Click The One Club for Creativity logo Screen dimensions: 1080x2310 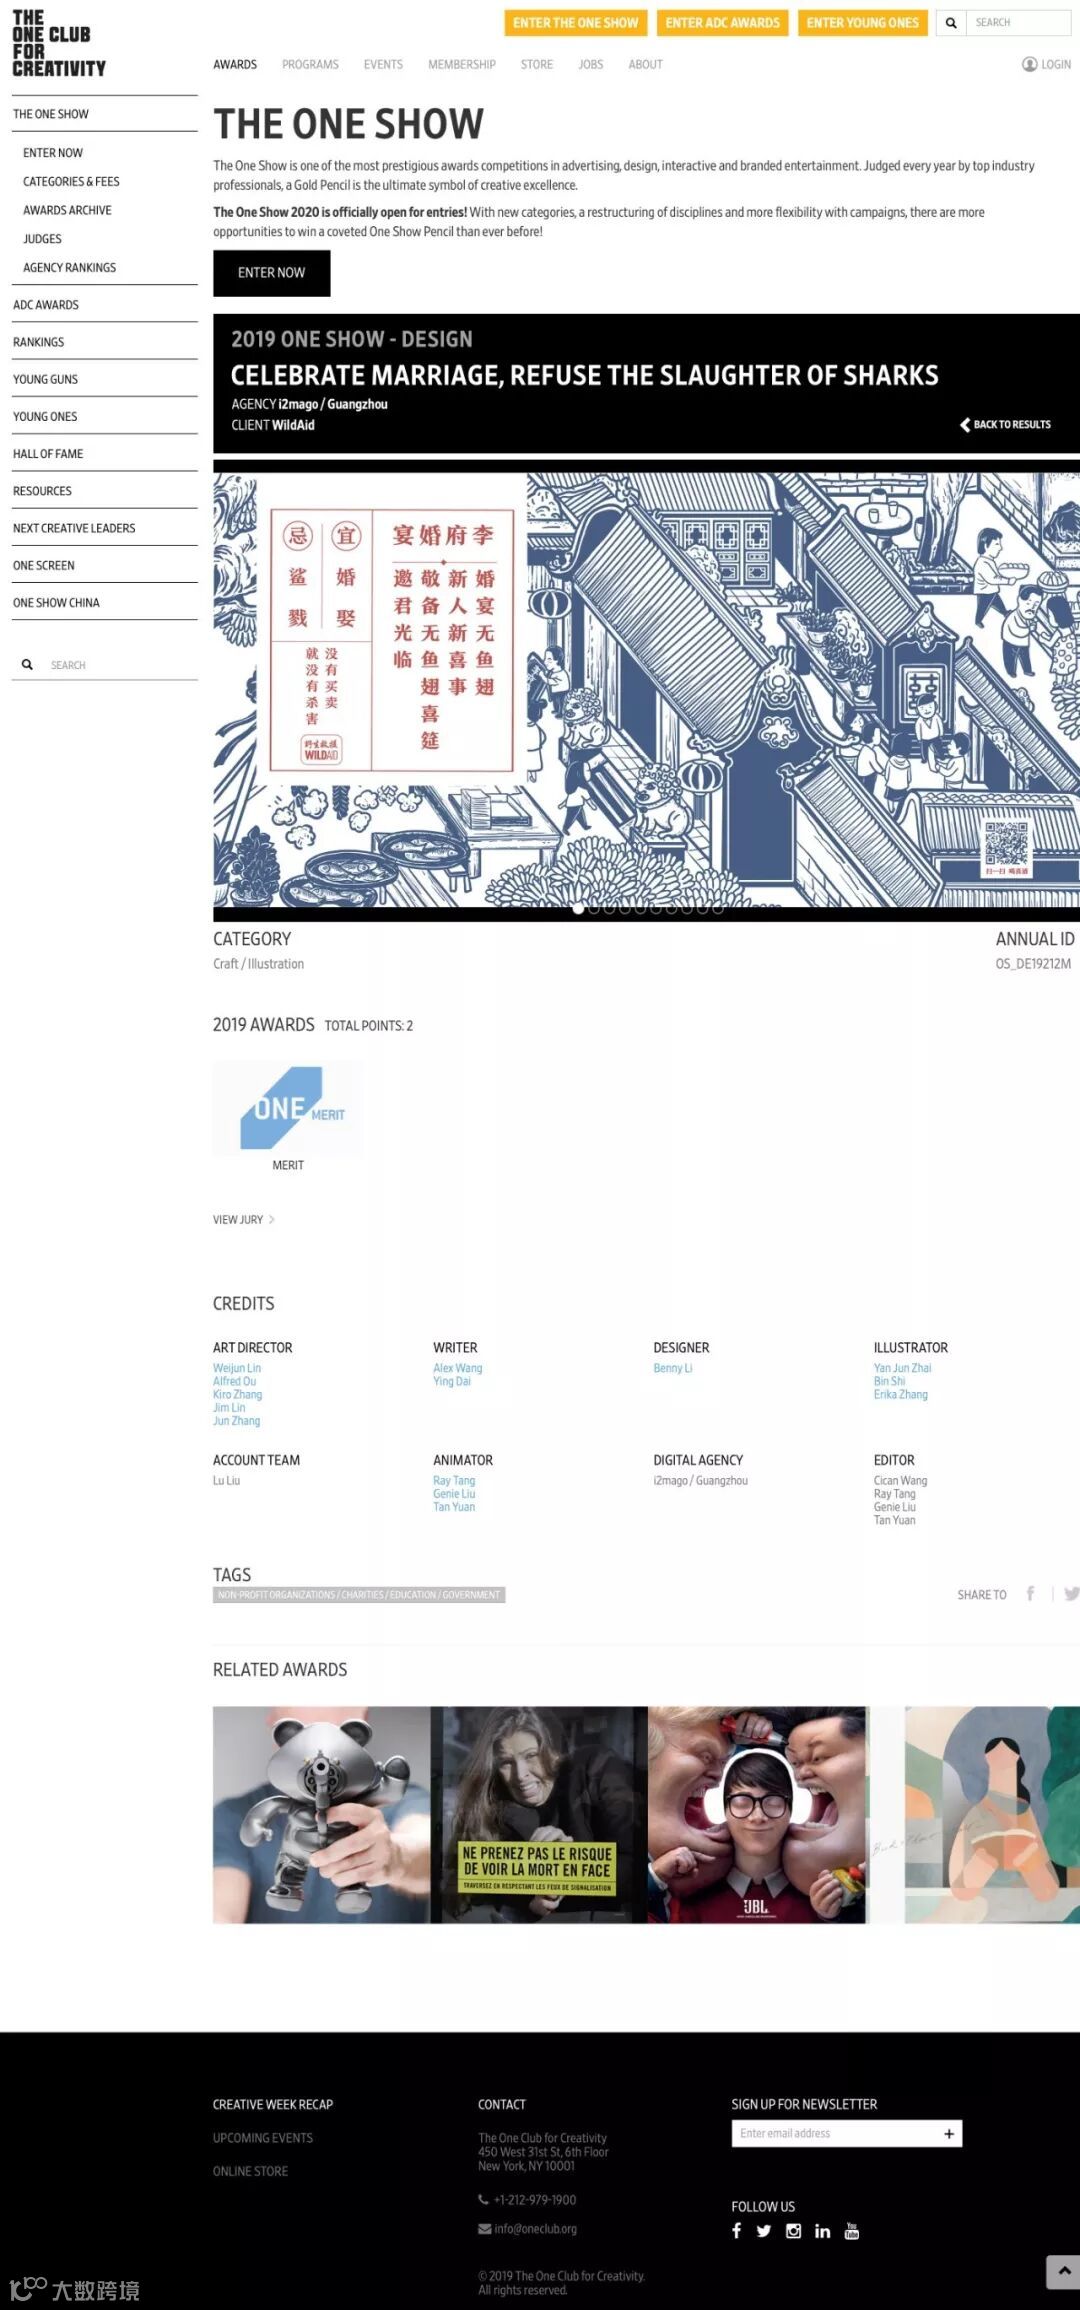click(x=59, y=44)
